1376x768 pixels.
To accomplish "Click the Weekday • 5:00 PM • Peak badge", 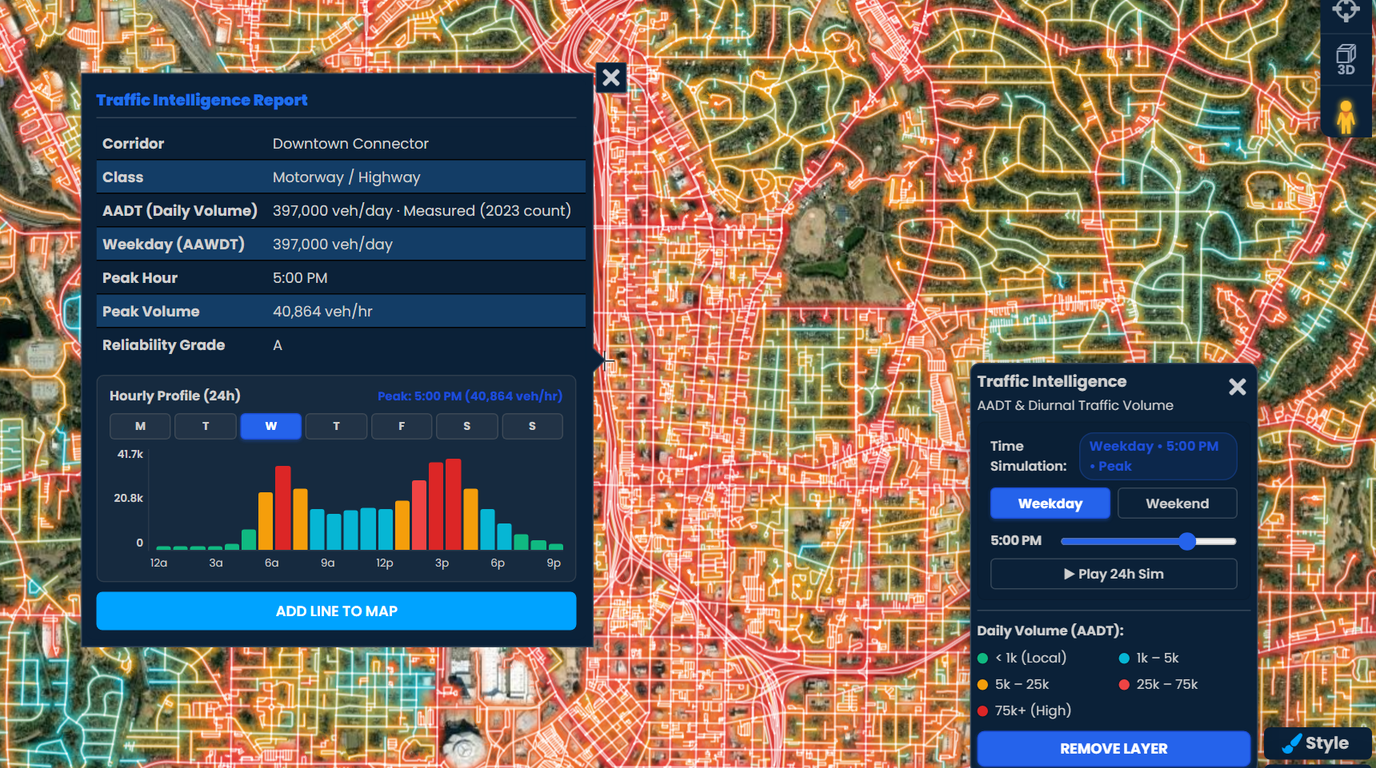I will [1157, 456].
